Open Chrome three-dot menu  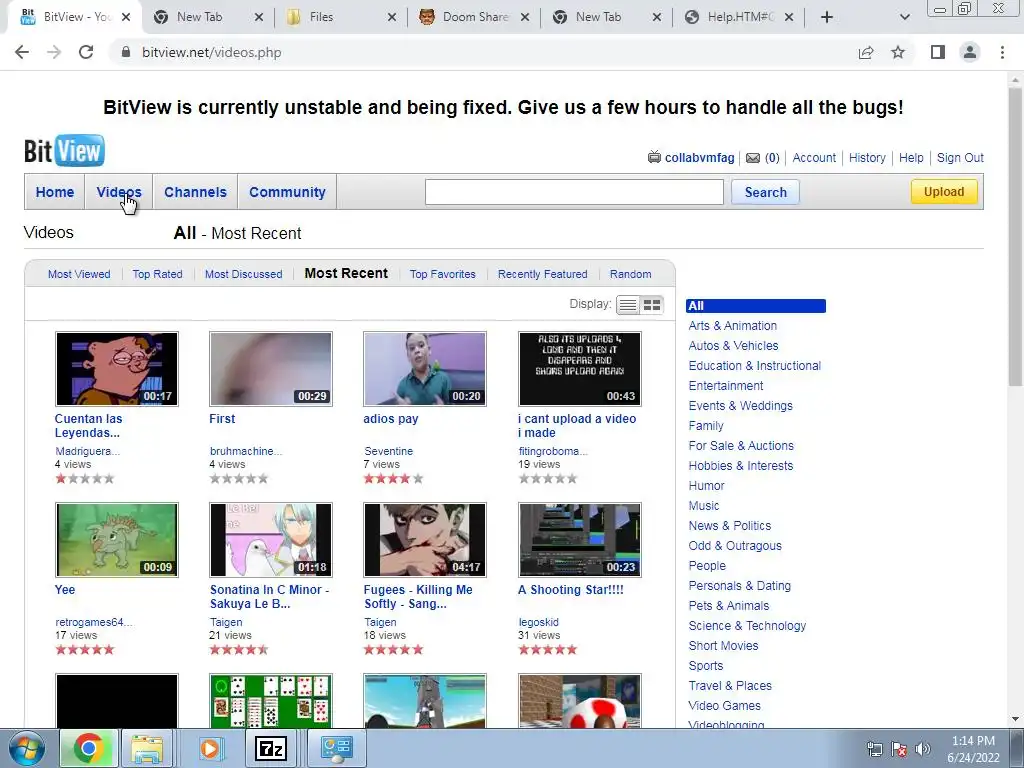coord(1002,52)
